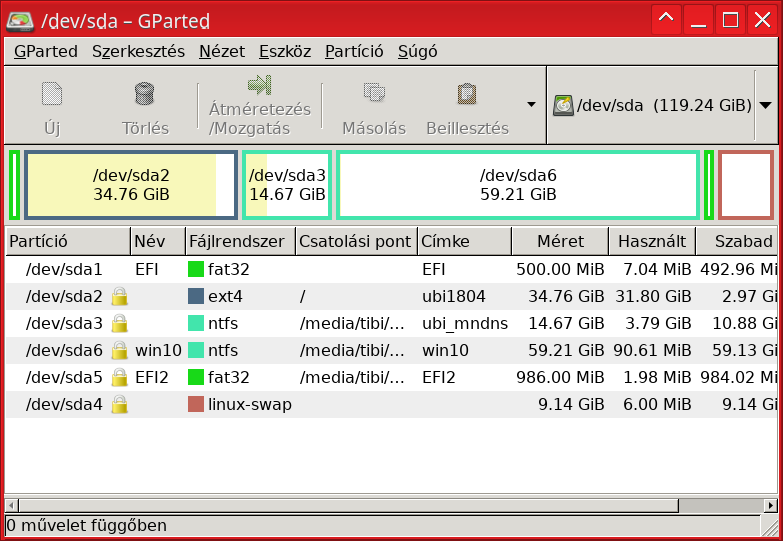The height and width of the screenshot is (541, 783).
Task: Sort by the Méret column header
Action: [x=560, y=241]
